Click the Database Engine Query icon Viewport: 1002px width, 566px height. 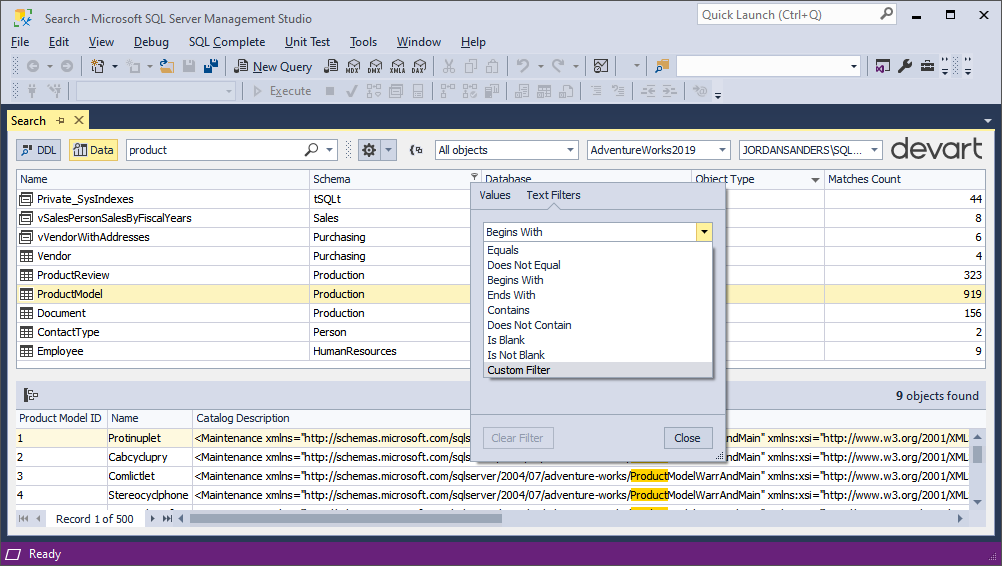(331, 66)
